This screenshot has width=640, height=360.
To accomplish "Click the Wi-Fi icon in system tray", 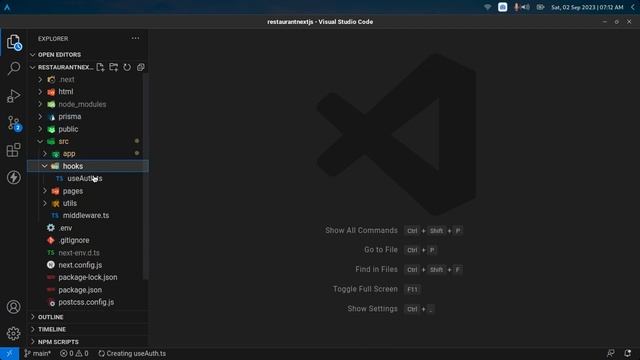I will pos(487,7).
